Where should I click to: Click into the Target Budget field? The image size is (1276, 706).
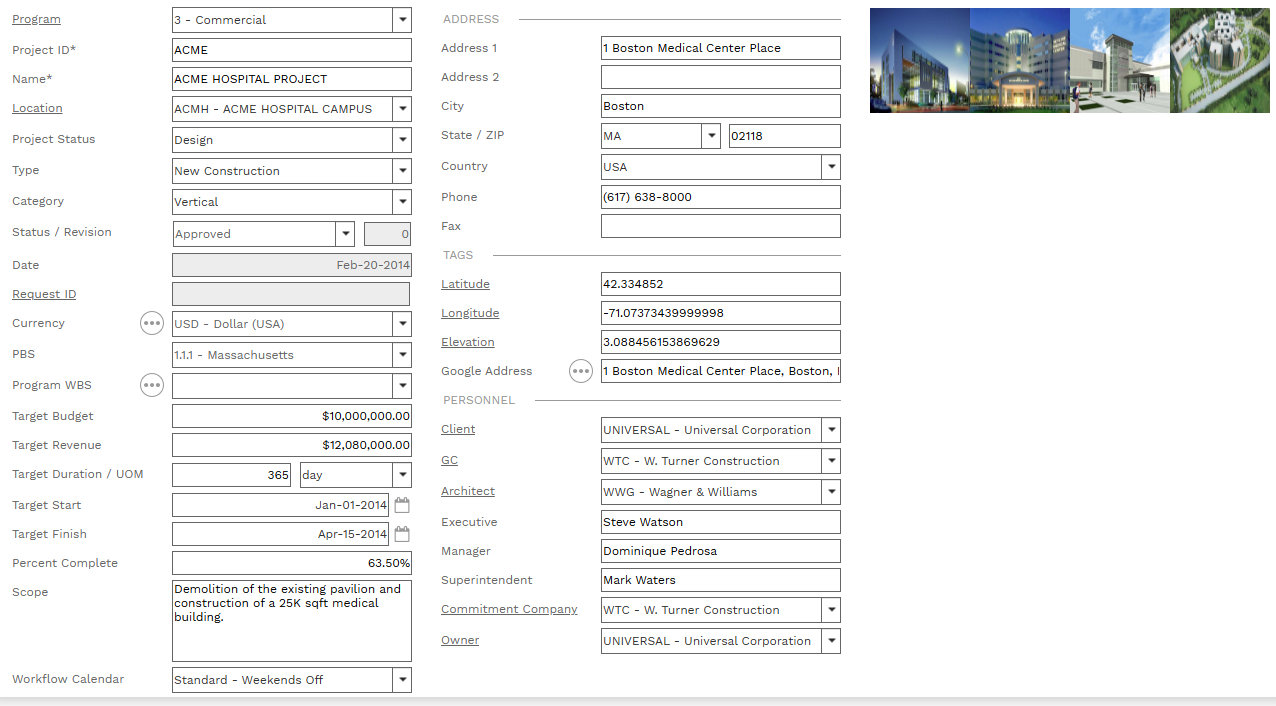pos(291,416)
